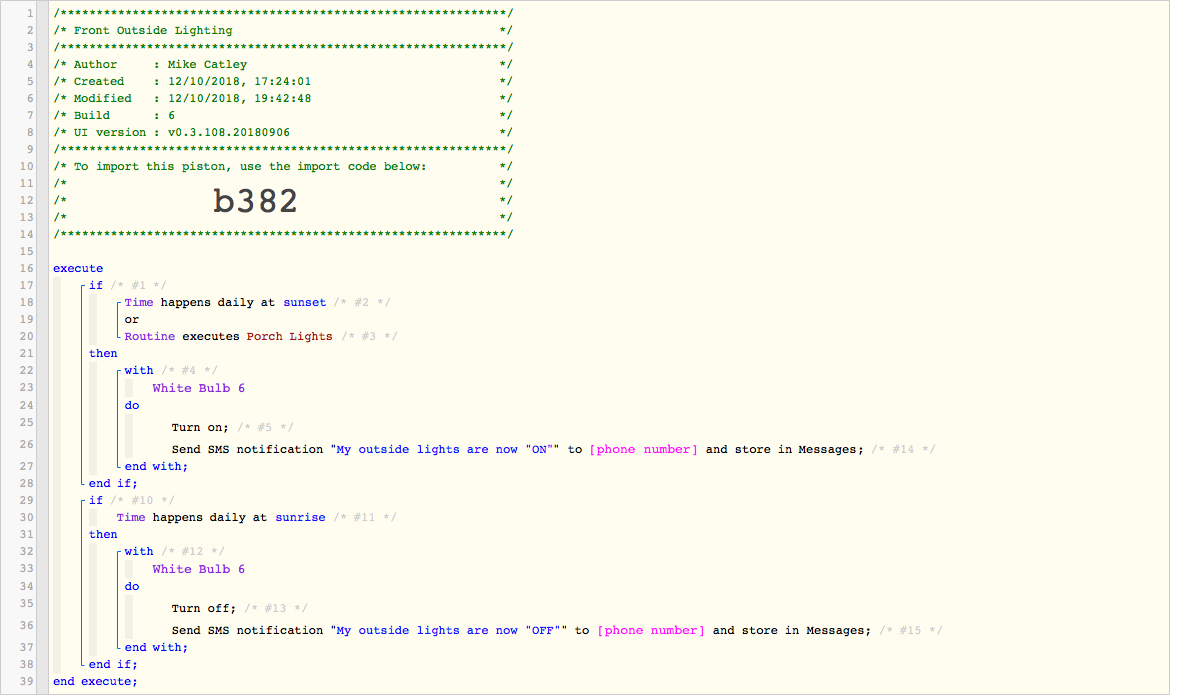
Task: Select 'Time' condition on line 18
Action: pos(139,303)
